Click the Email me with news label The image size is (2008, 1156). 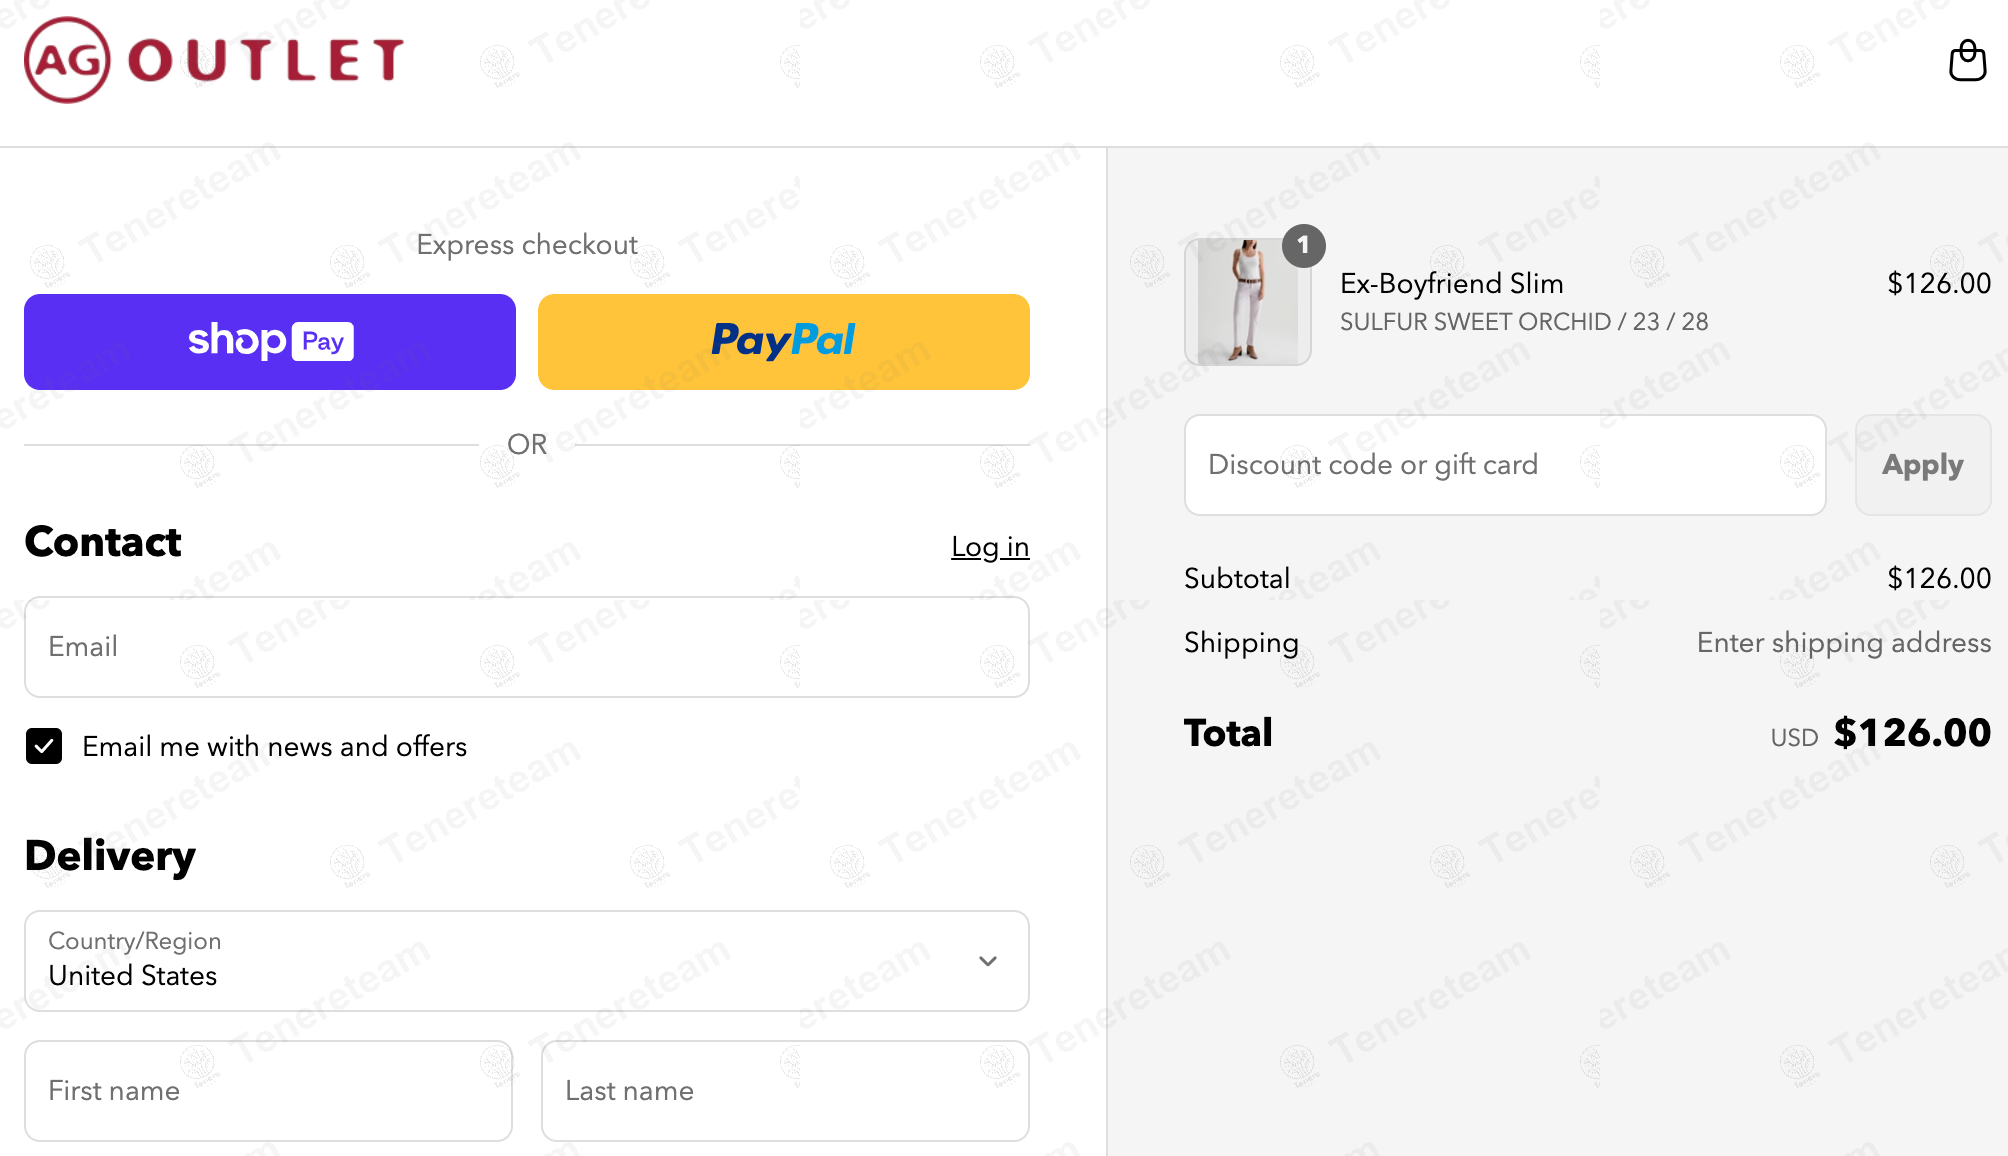[274, 747]
